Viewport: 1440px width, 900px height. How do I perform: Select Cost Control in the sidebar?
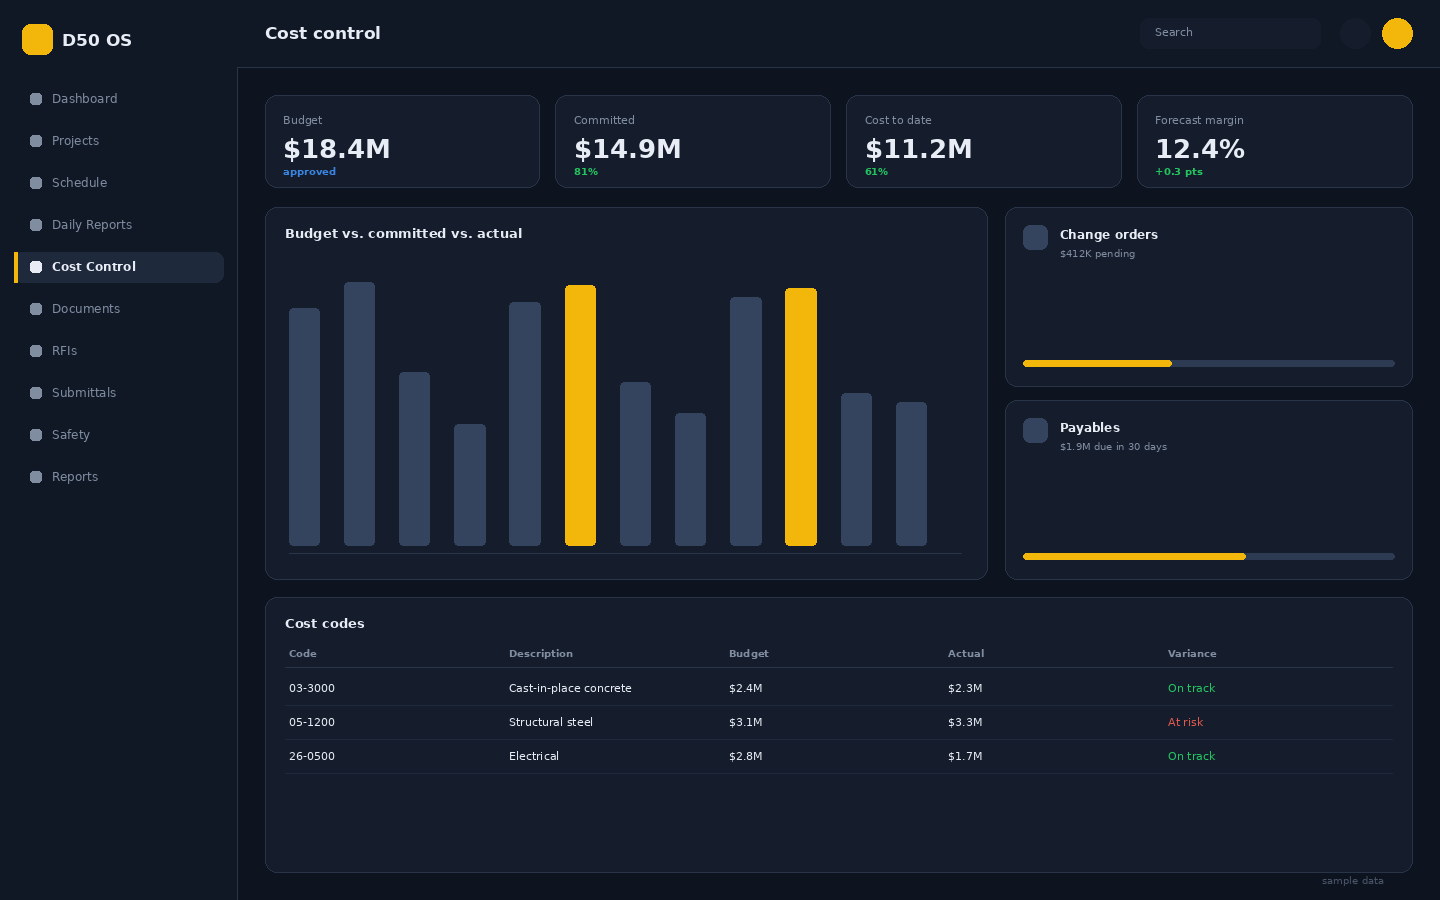pyautogui.click(x=119, y=267)
